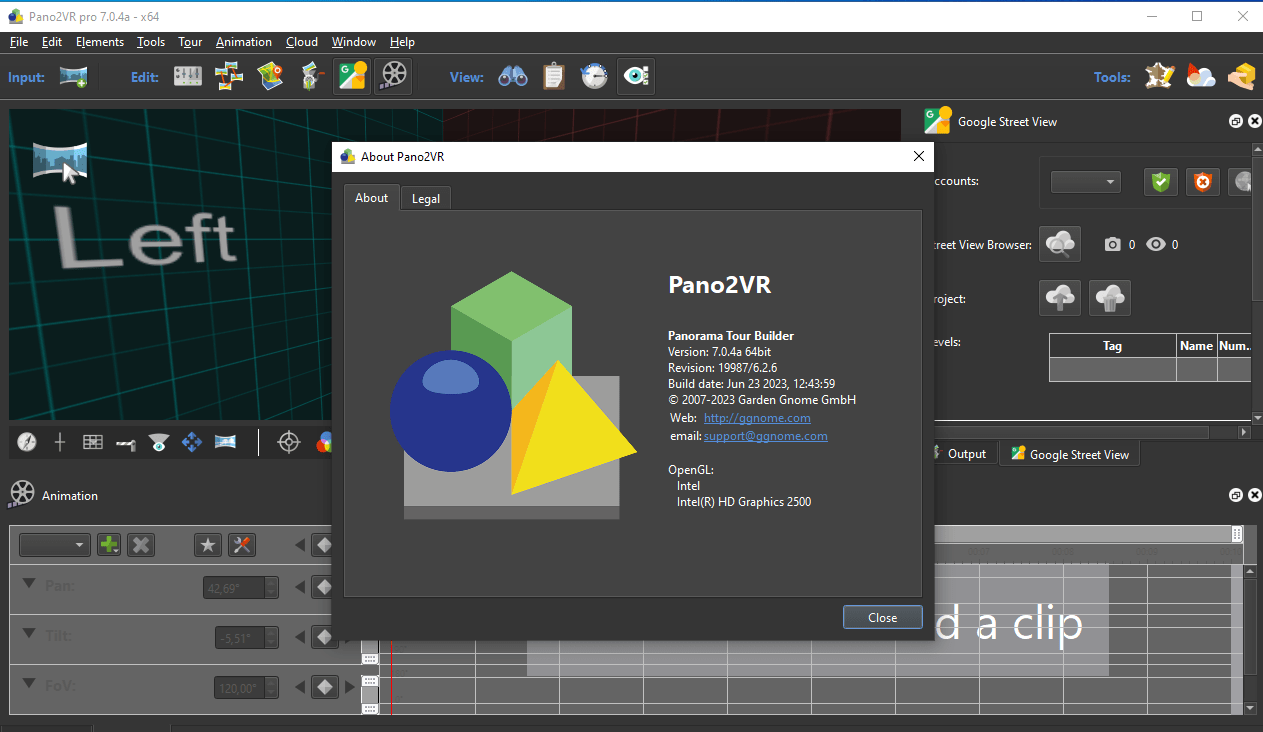The height and width of the screenshot is (732, 1263).
Task: Toggle the top-row keyframe diamond button
Action: [x=324, y=545]
